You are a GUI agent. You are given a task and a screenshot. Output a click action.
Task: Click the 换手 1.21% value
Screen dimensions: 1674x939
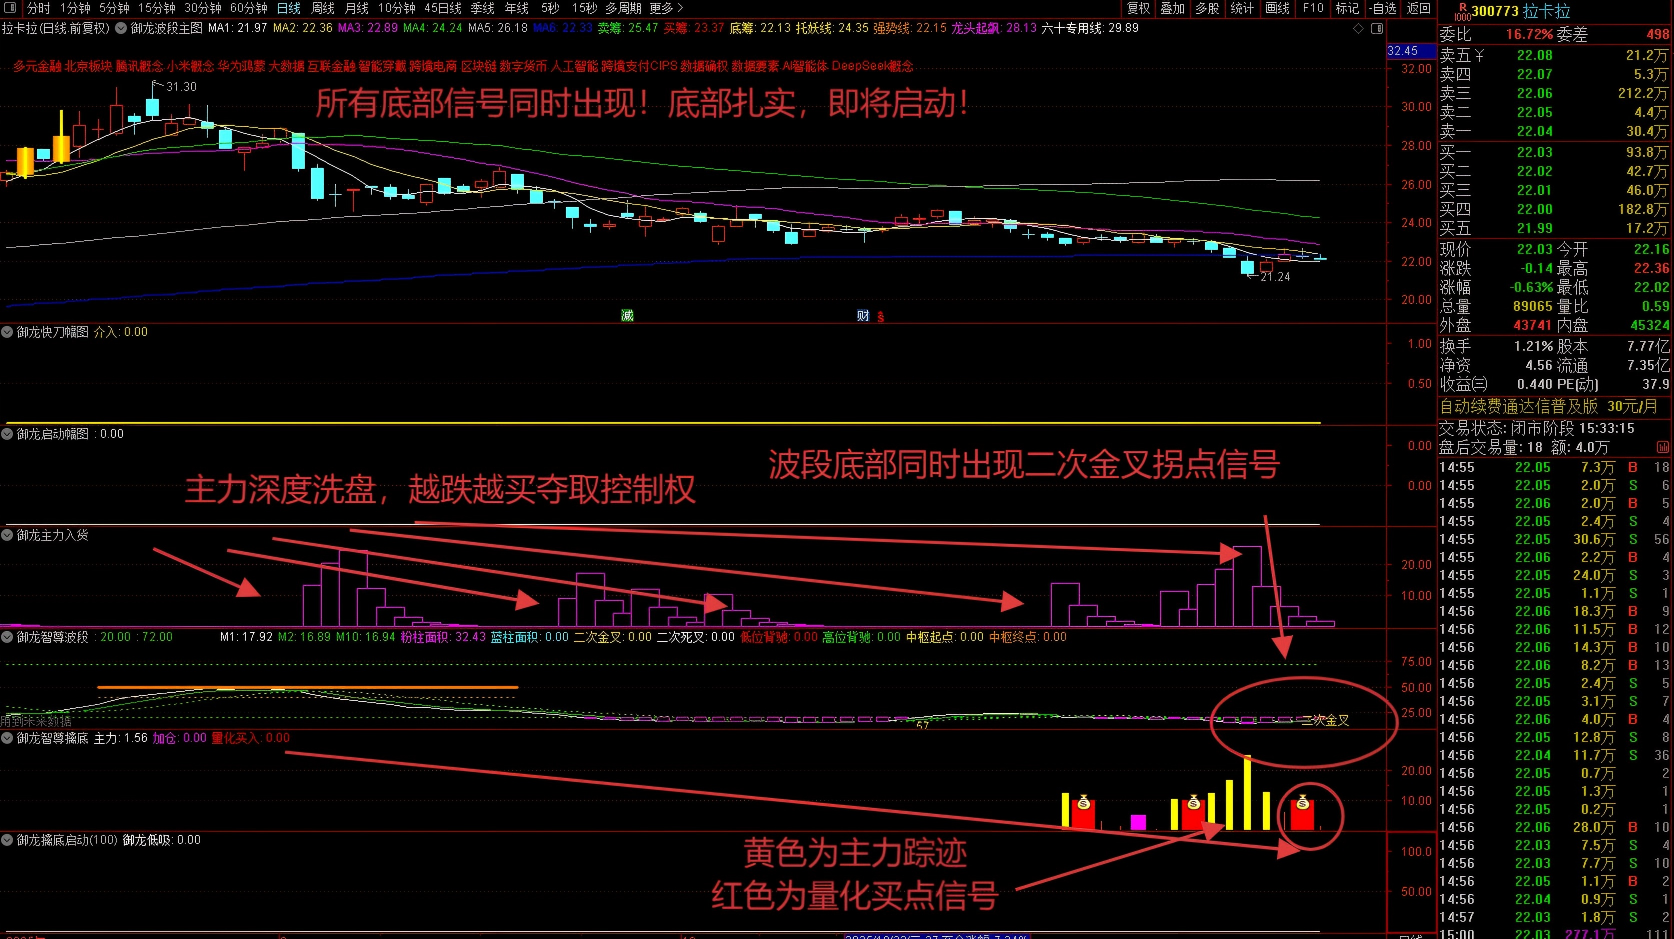1533,346
